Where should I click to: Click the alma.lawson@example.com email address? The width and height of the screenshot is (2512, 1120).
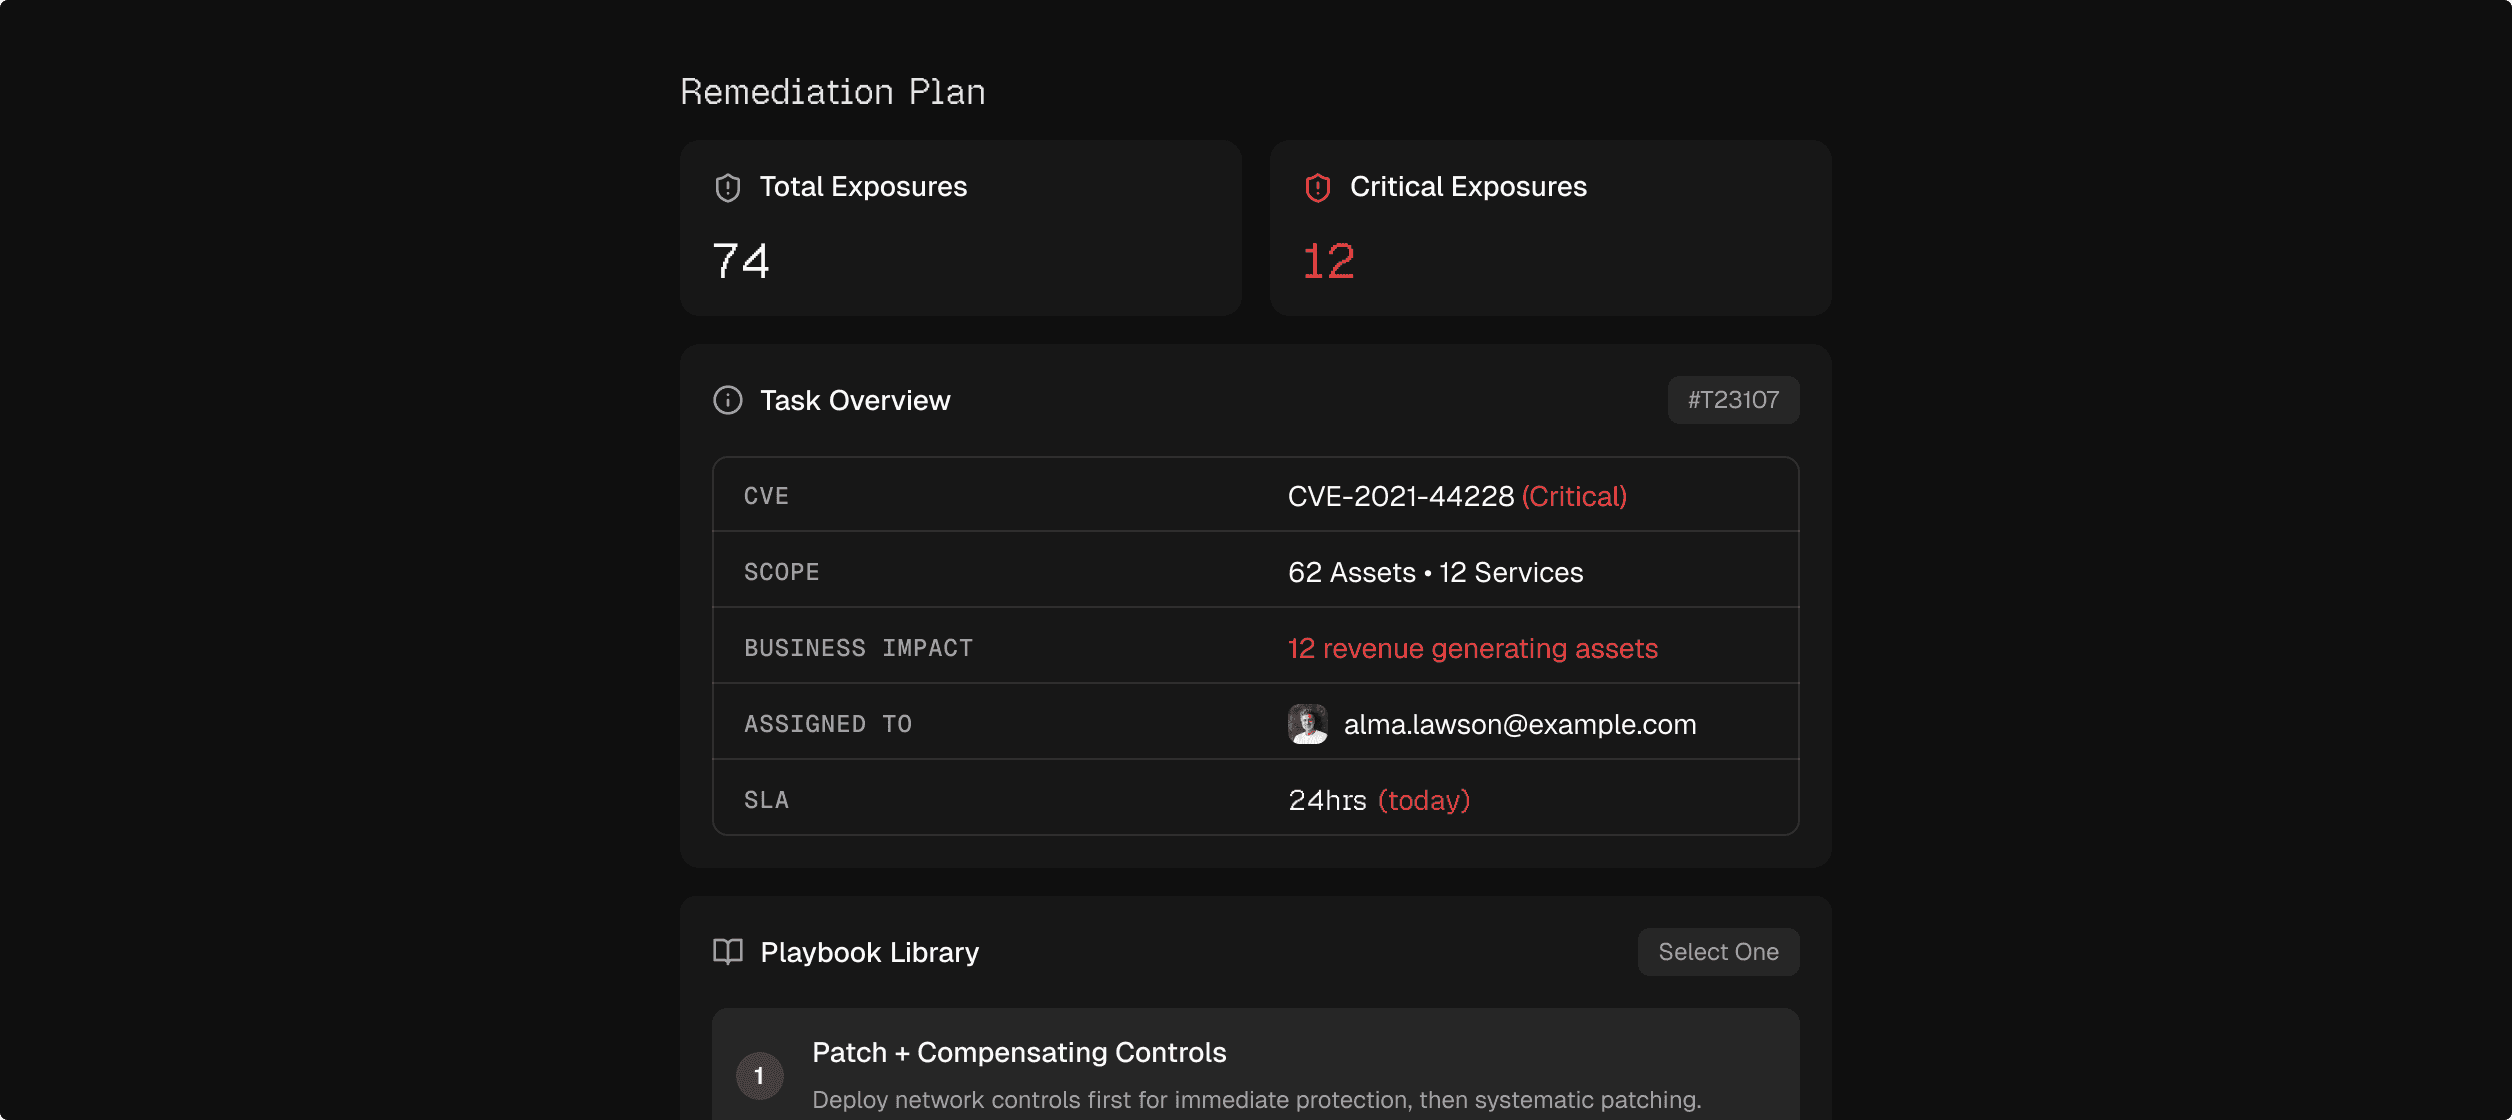click(1520, 724)
